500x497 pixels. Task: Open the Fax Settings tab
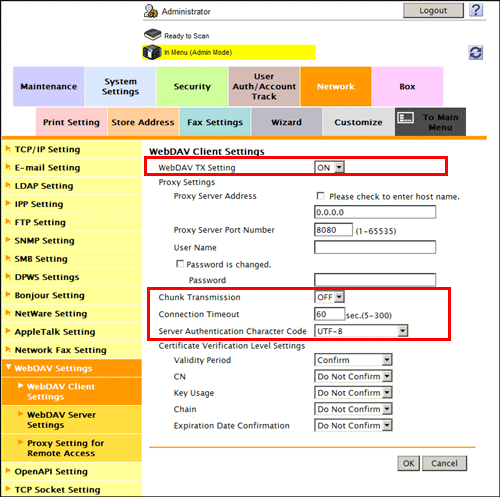[215, 122]
